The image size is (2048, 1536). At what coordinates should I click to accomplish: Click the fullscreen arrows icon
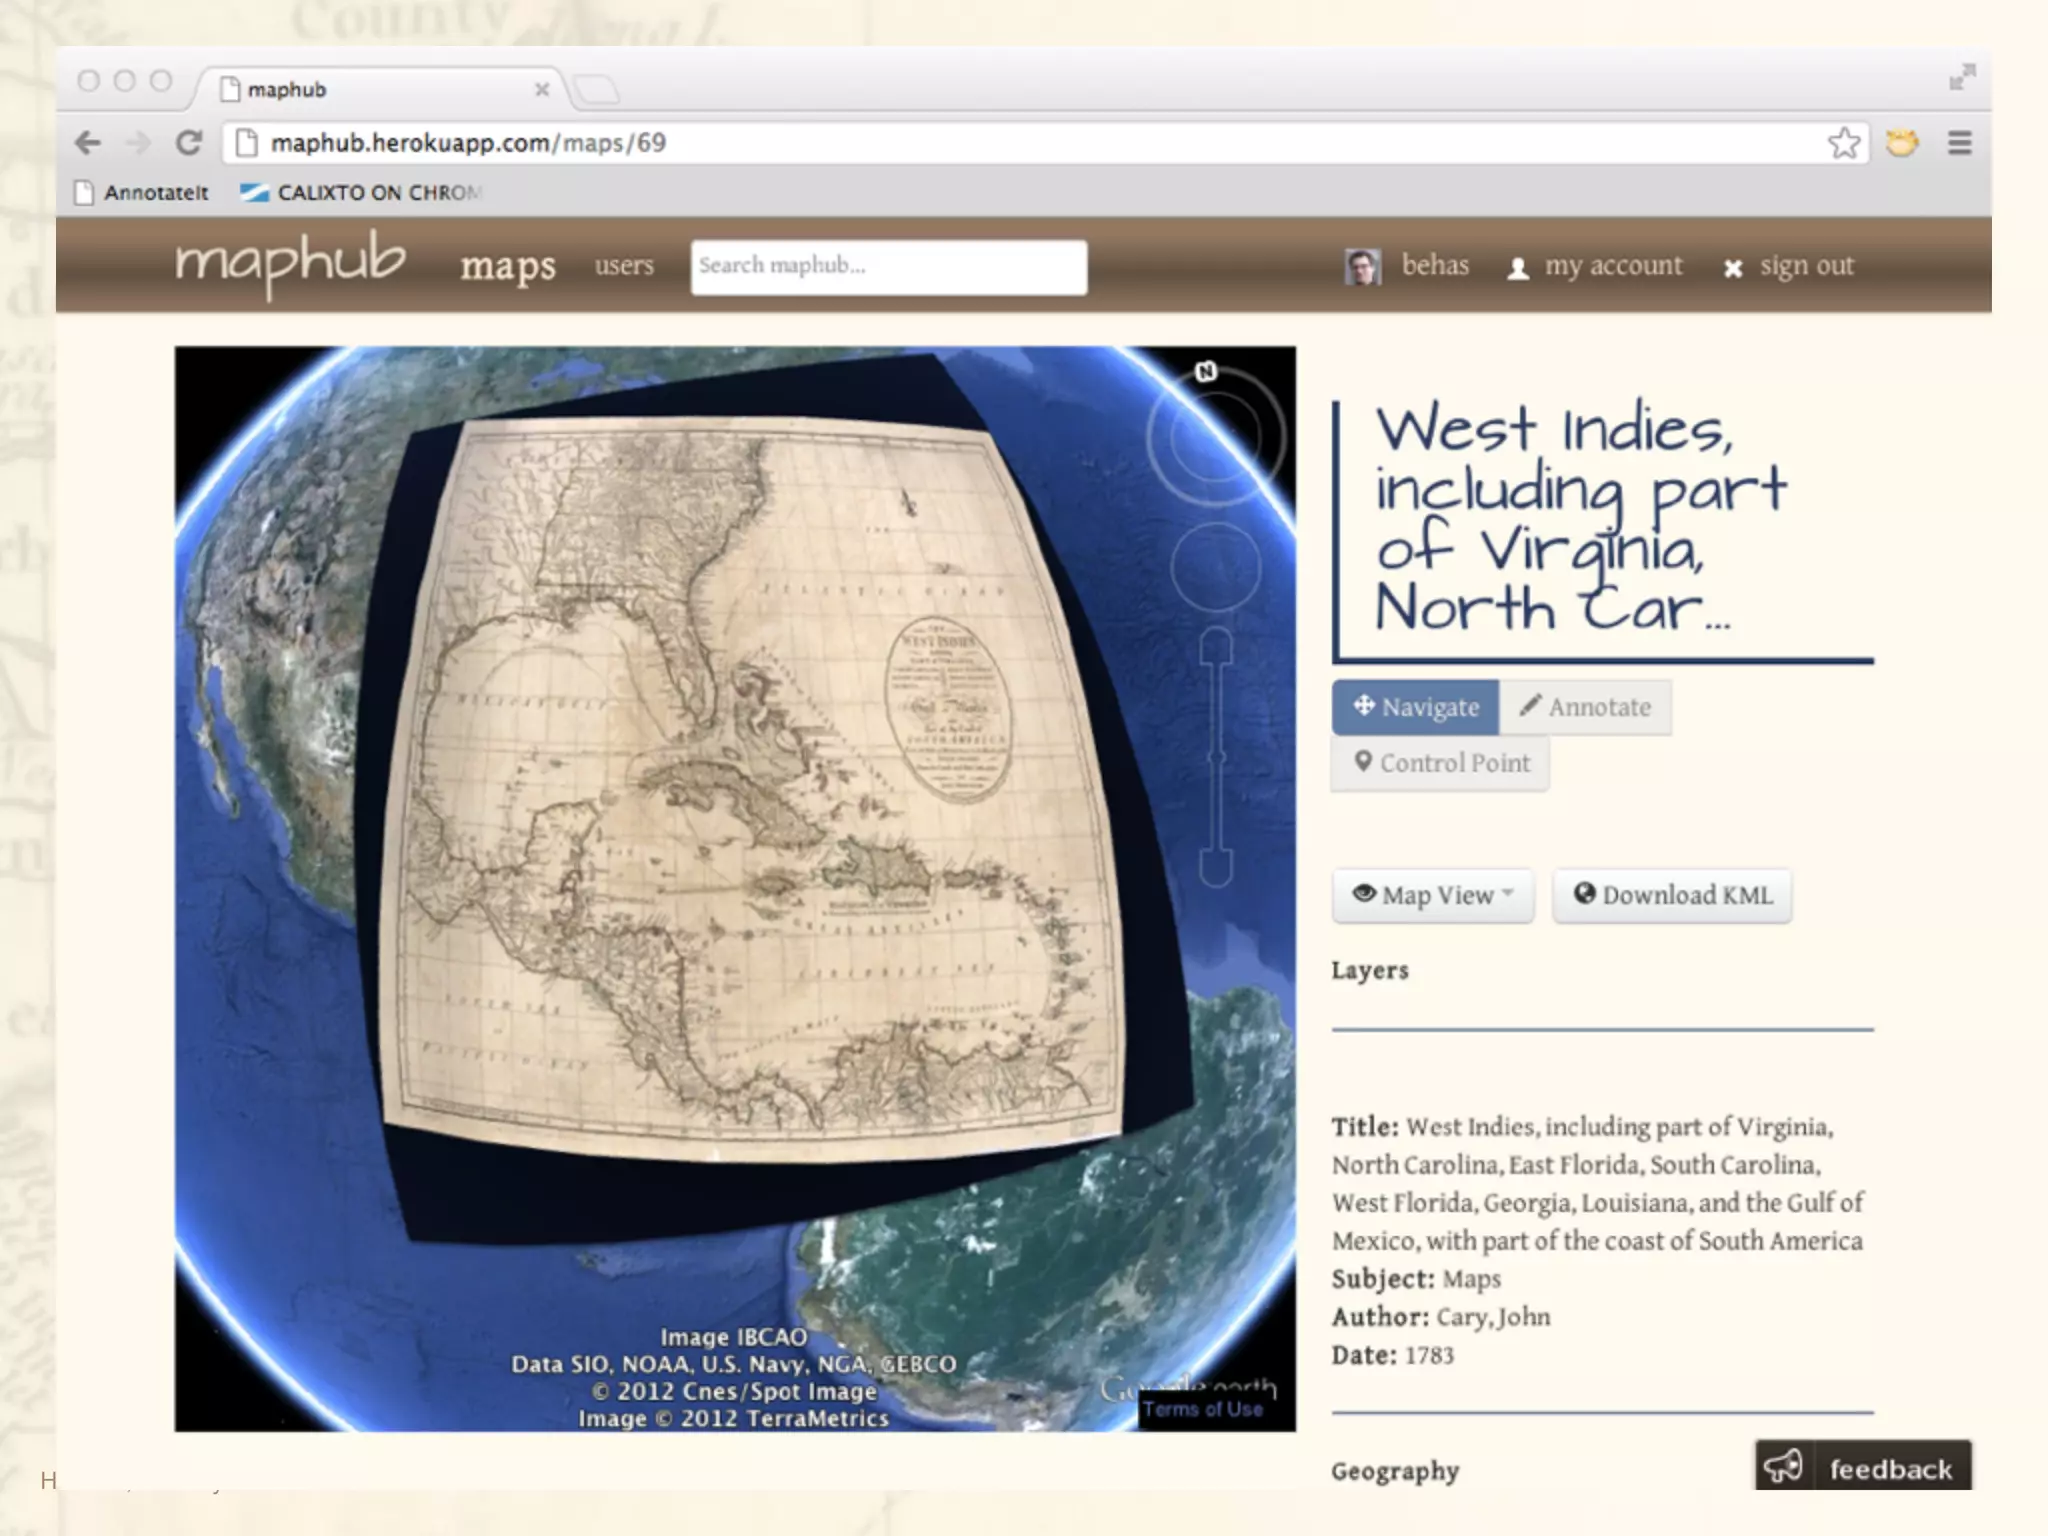[x=1962, y=77]
